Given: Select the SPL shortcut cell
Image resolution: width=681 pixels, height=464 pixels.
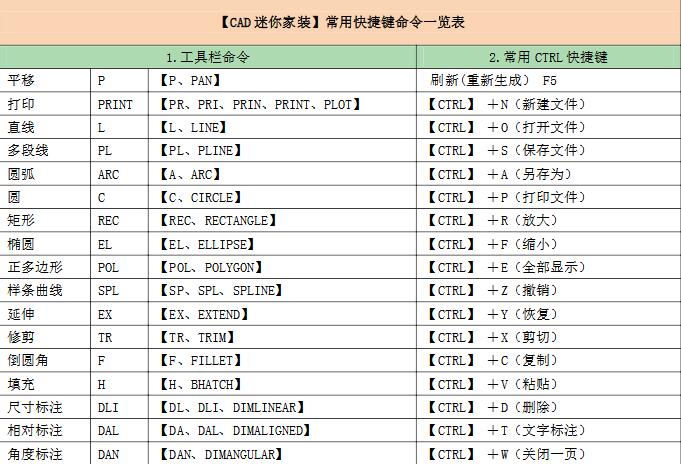Looking at the screenshot, I should [119, 290].
